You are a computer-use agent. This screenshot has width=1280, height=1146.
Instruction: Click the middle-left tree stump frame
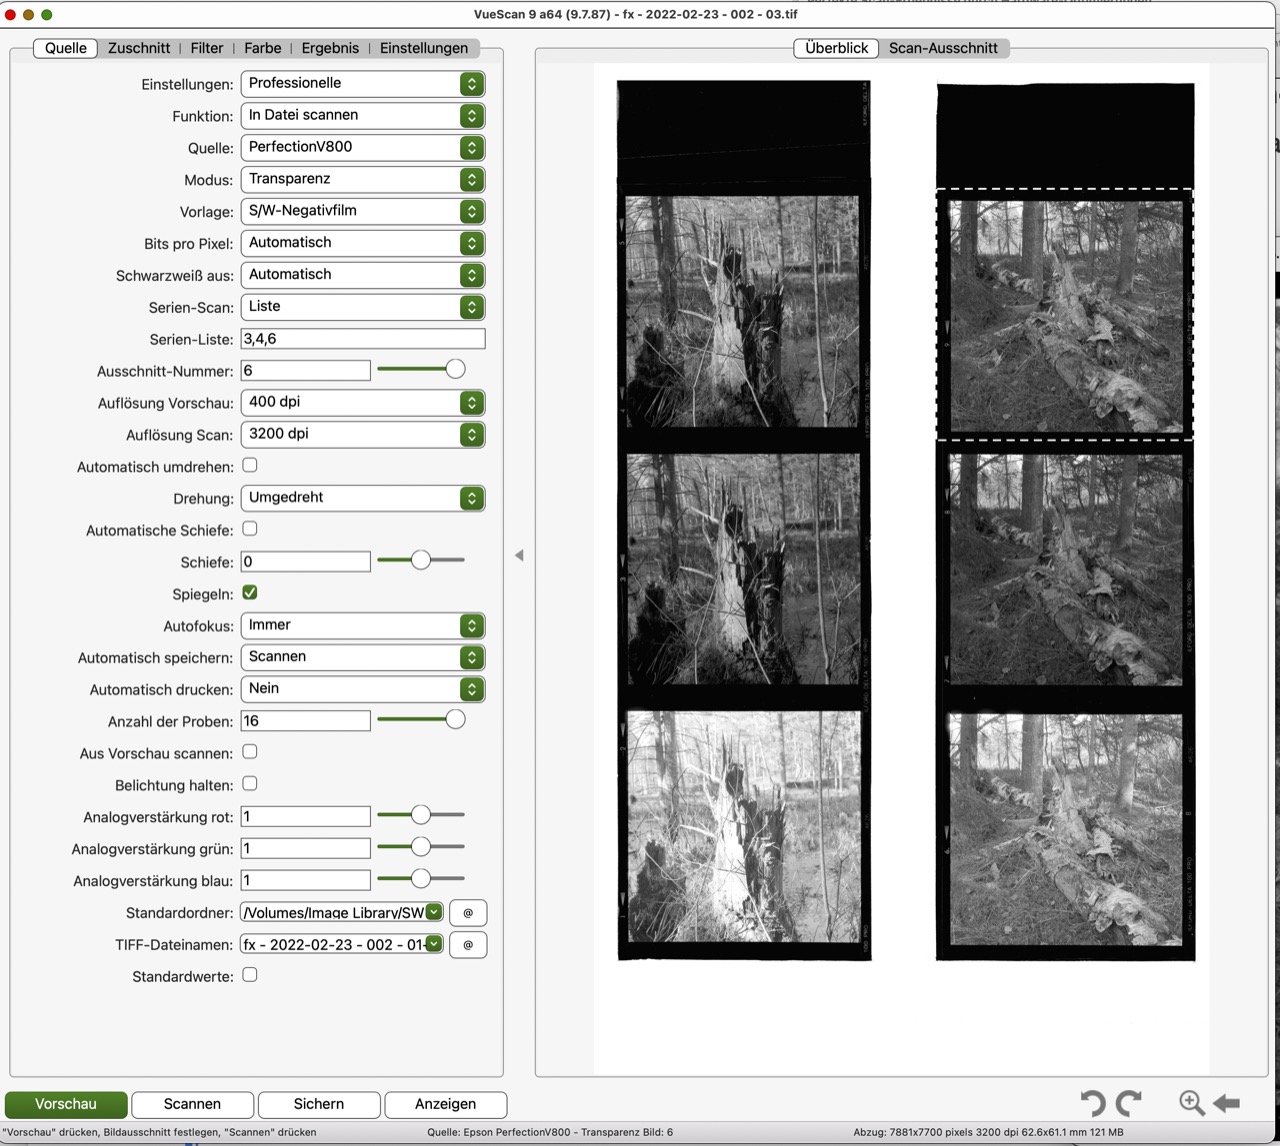[742, 569]
